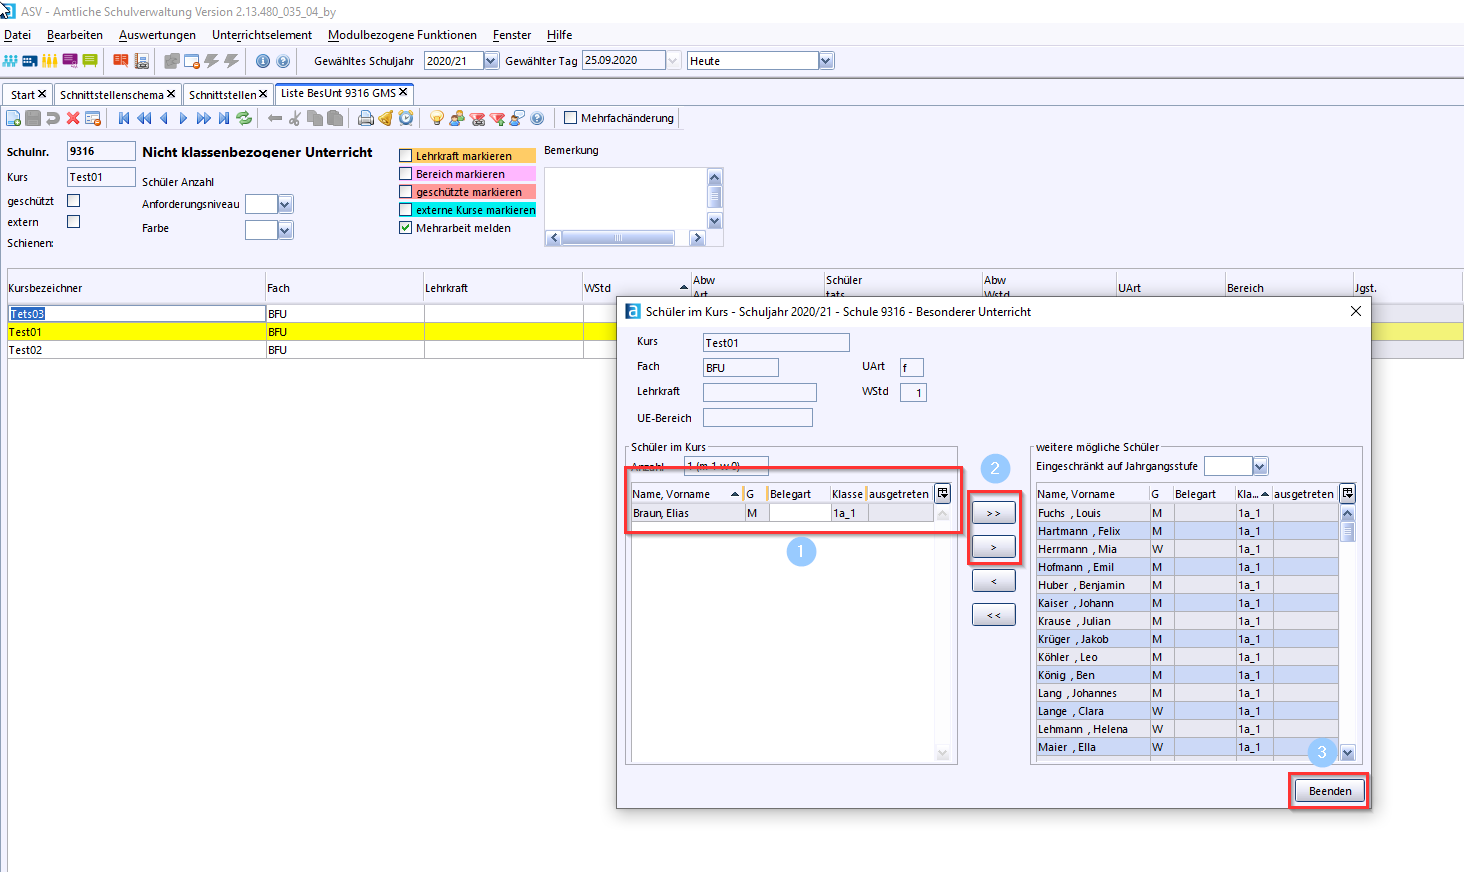The height and width of the screenshot is (872, 1464).
Task: Select student Braun, Elias in Schüler im Kurs
Action: 782,513
